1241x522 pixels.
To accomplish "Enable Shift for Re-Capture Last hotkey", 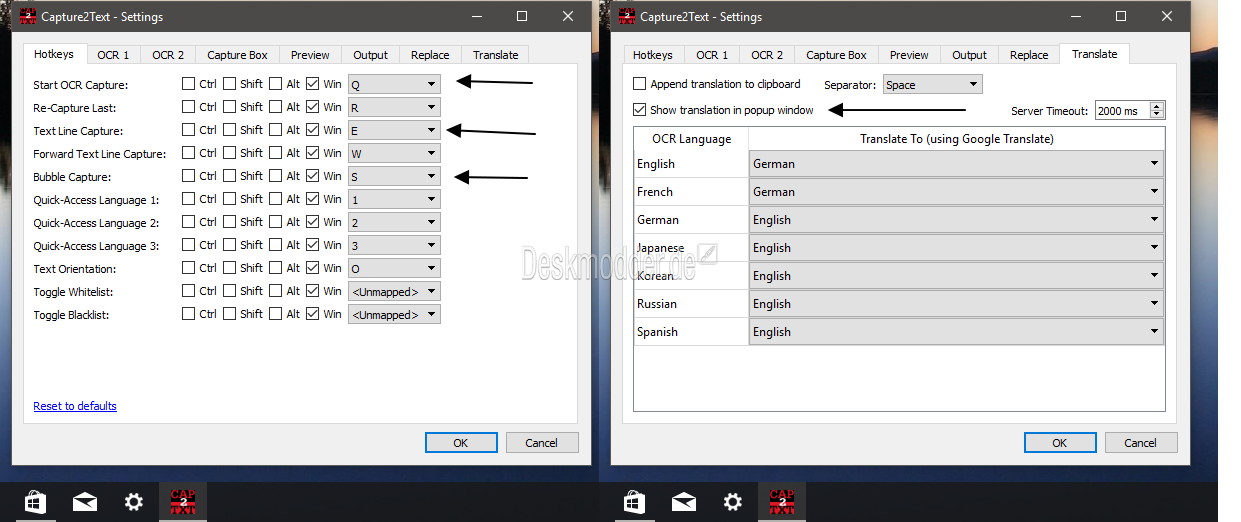I will [x=229, y=107].
